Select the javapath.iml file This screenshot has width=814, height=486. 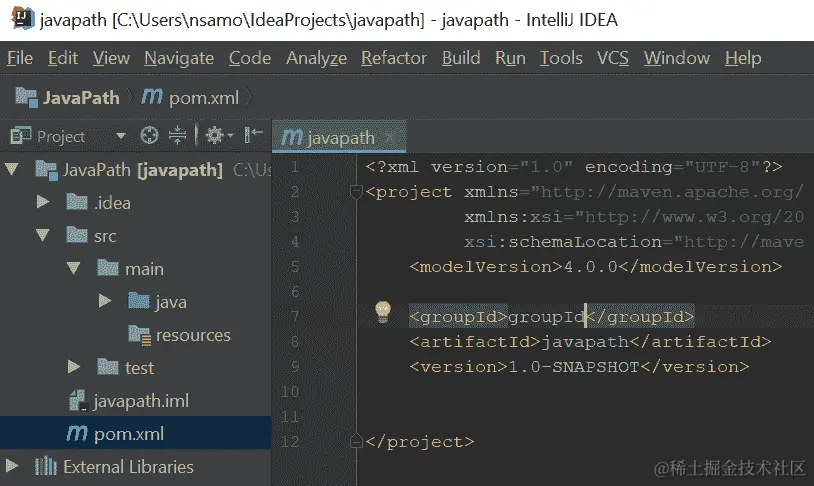point(141,401)
